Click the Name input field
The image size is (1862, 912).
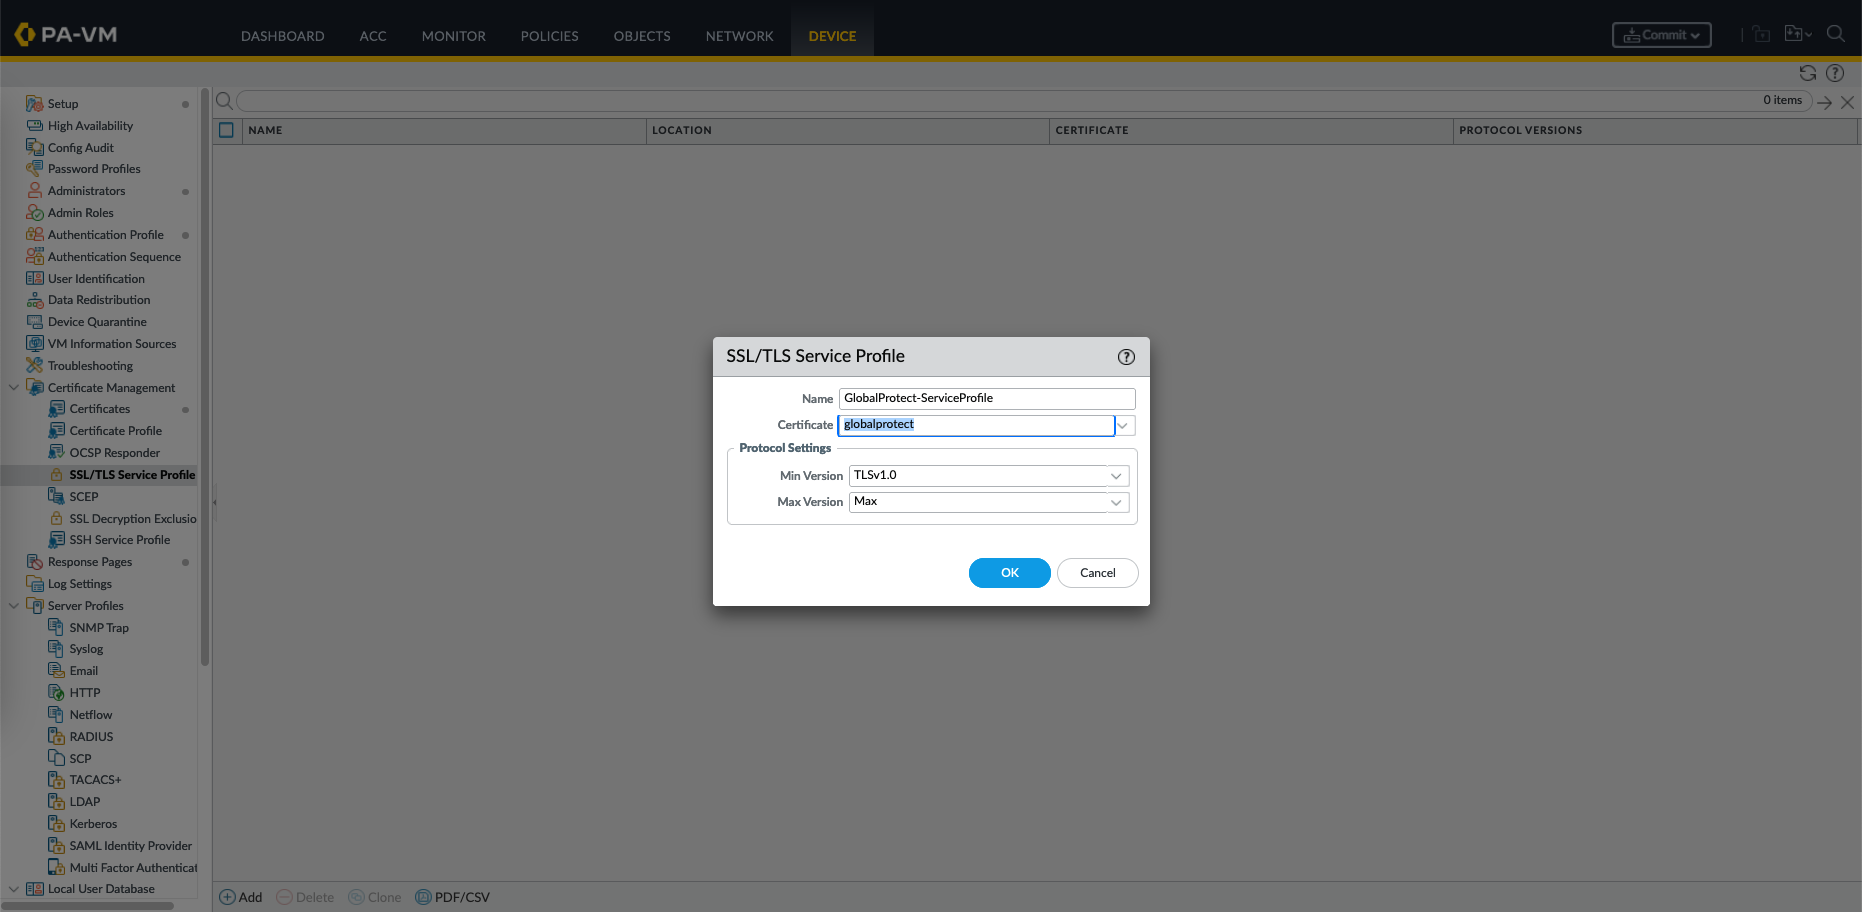[x=986, y=398]
